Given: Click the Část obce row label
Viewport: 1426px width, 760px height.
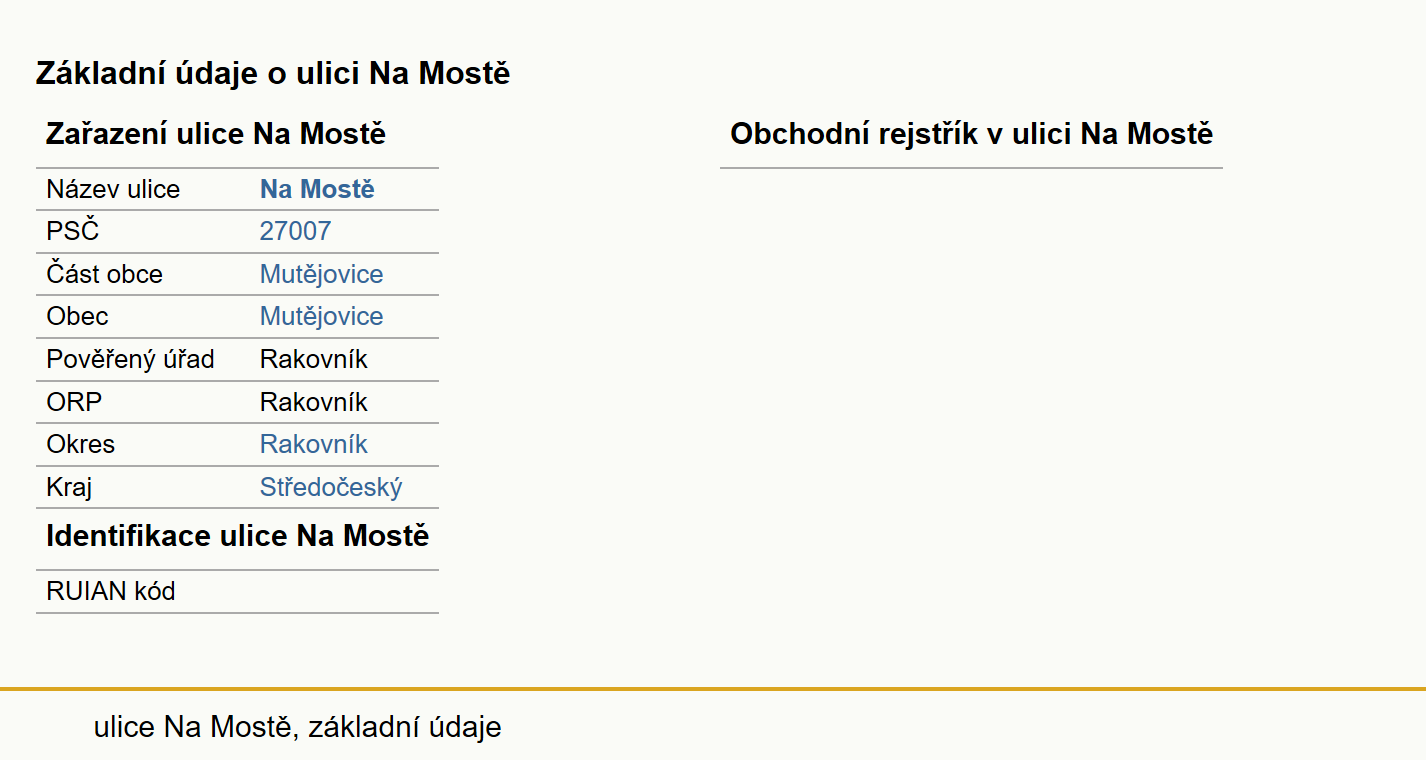Looking at the screenshot, I should [x=104, y=274].
